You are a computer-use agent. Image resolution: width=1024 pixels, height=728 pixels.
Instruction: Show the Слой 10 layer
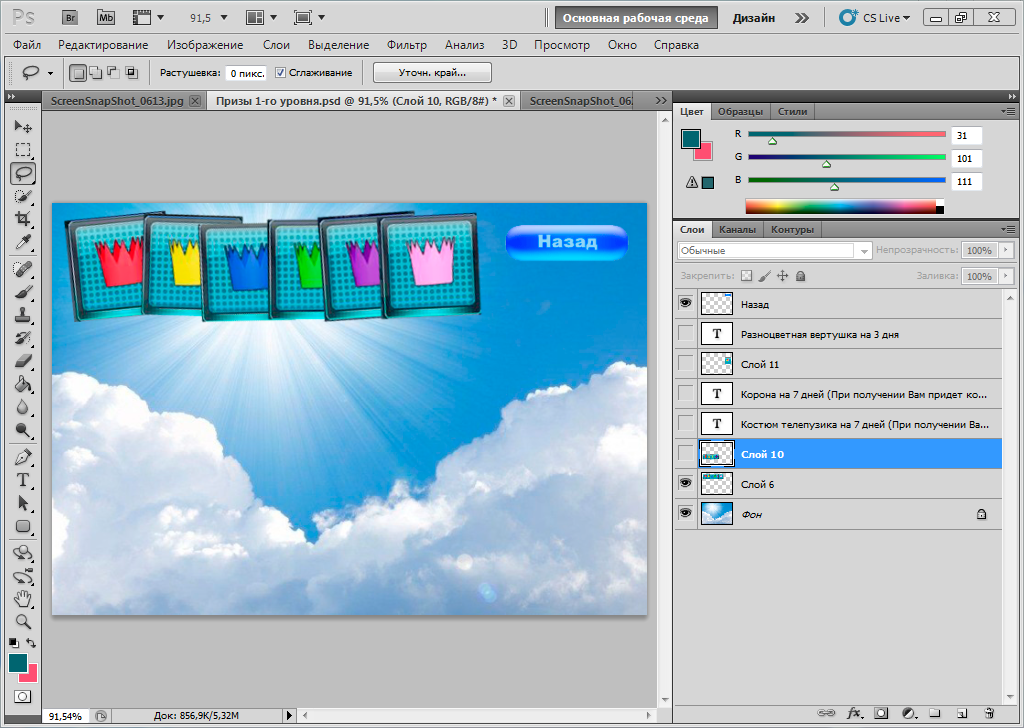[686, 453]
